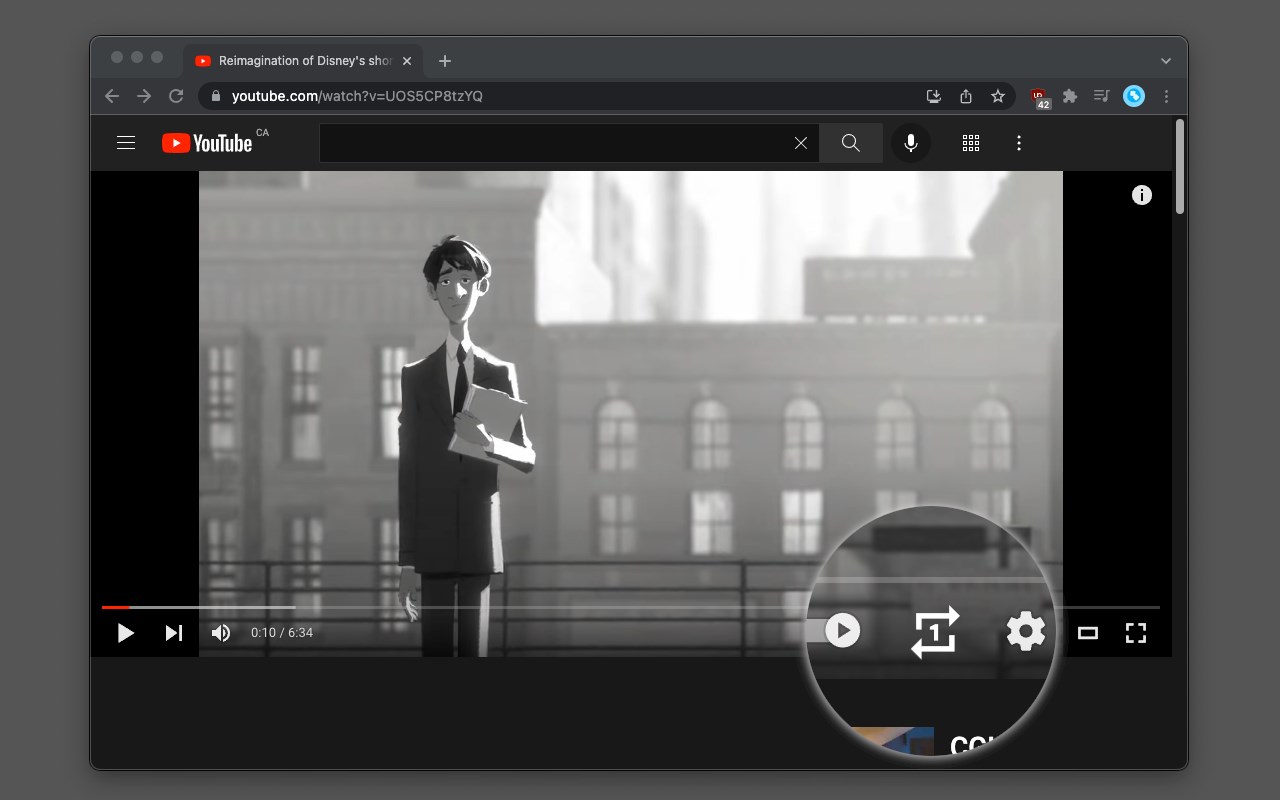Image resolution: width=1280 pixels, height=800 pixels.
Task: Open the uBlock extension showing 42
Action: [x=1040, y=97]
